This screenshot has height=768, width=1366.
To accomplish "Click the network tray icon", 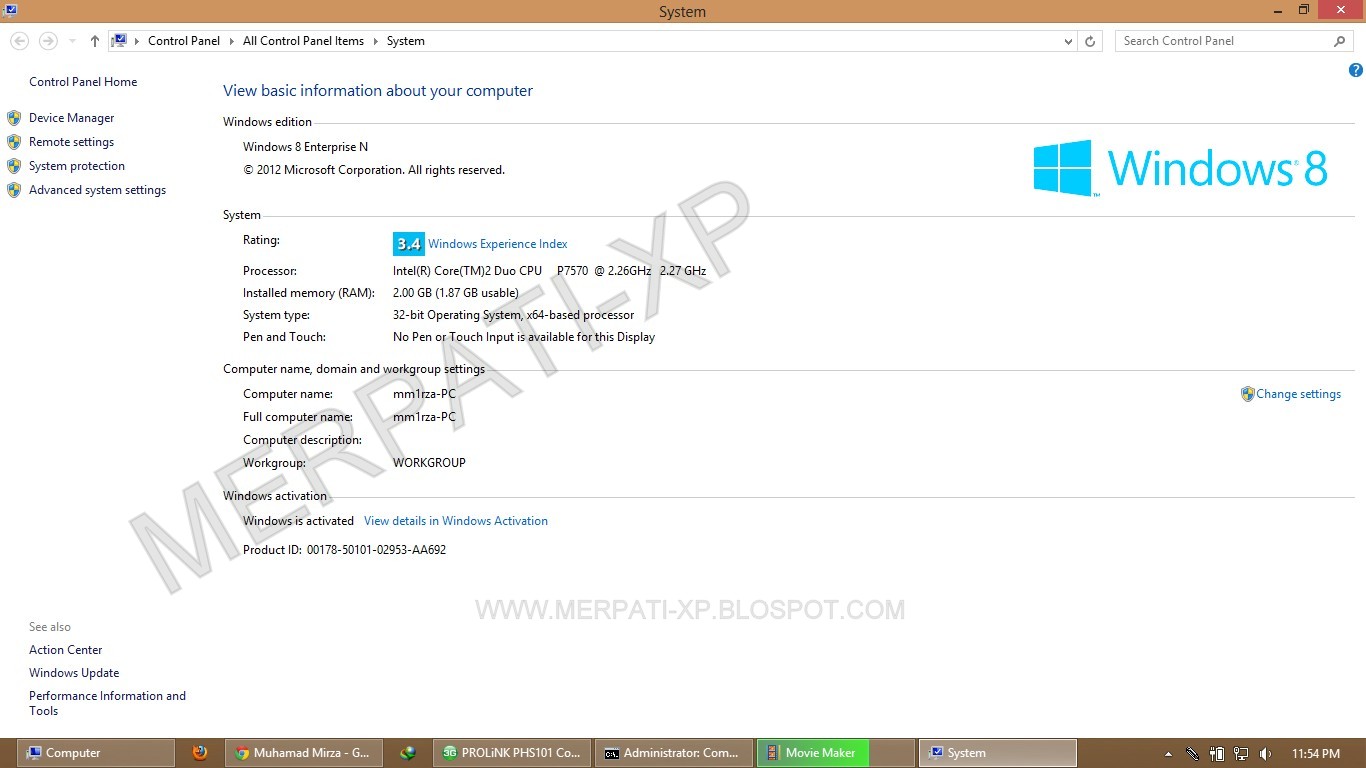I will (x=1241, y=754).
